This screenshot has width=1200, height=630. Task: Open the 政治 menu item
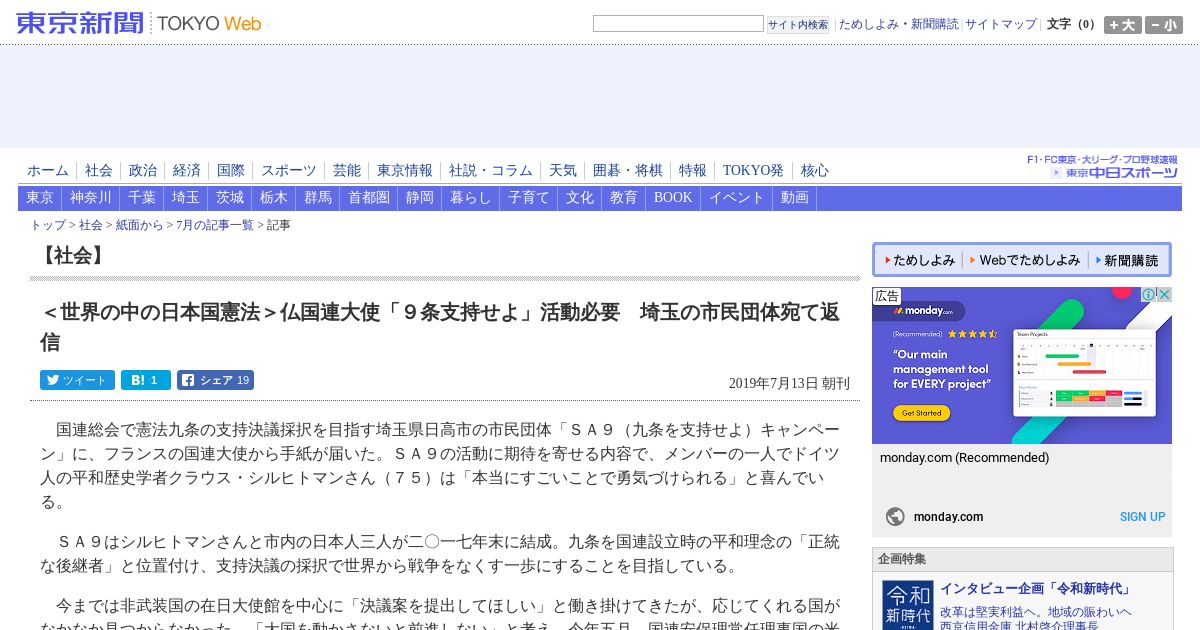coord(143,171)
